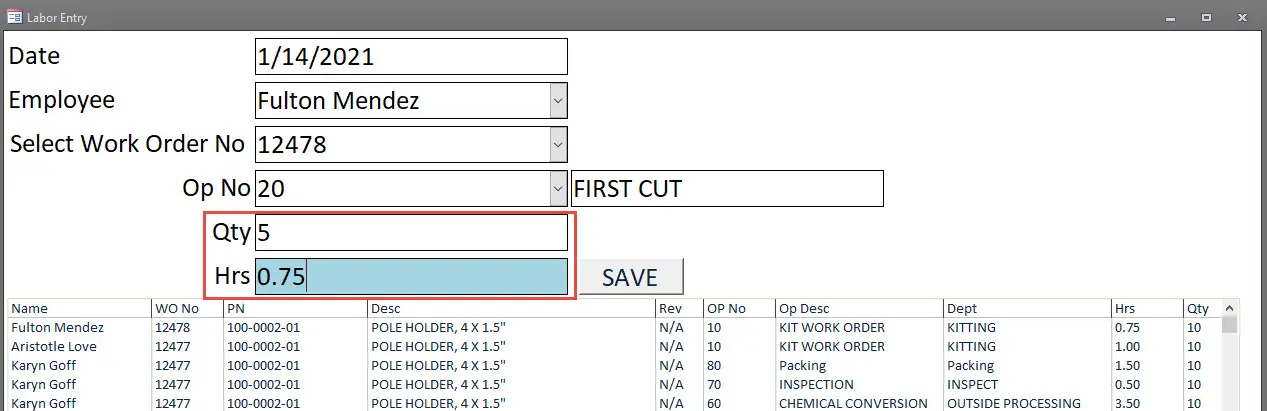Maximize the Labor Entry window
The height and width of the screenshot is (411, 1267).
click(1207, 17)
